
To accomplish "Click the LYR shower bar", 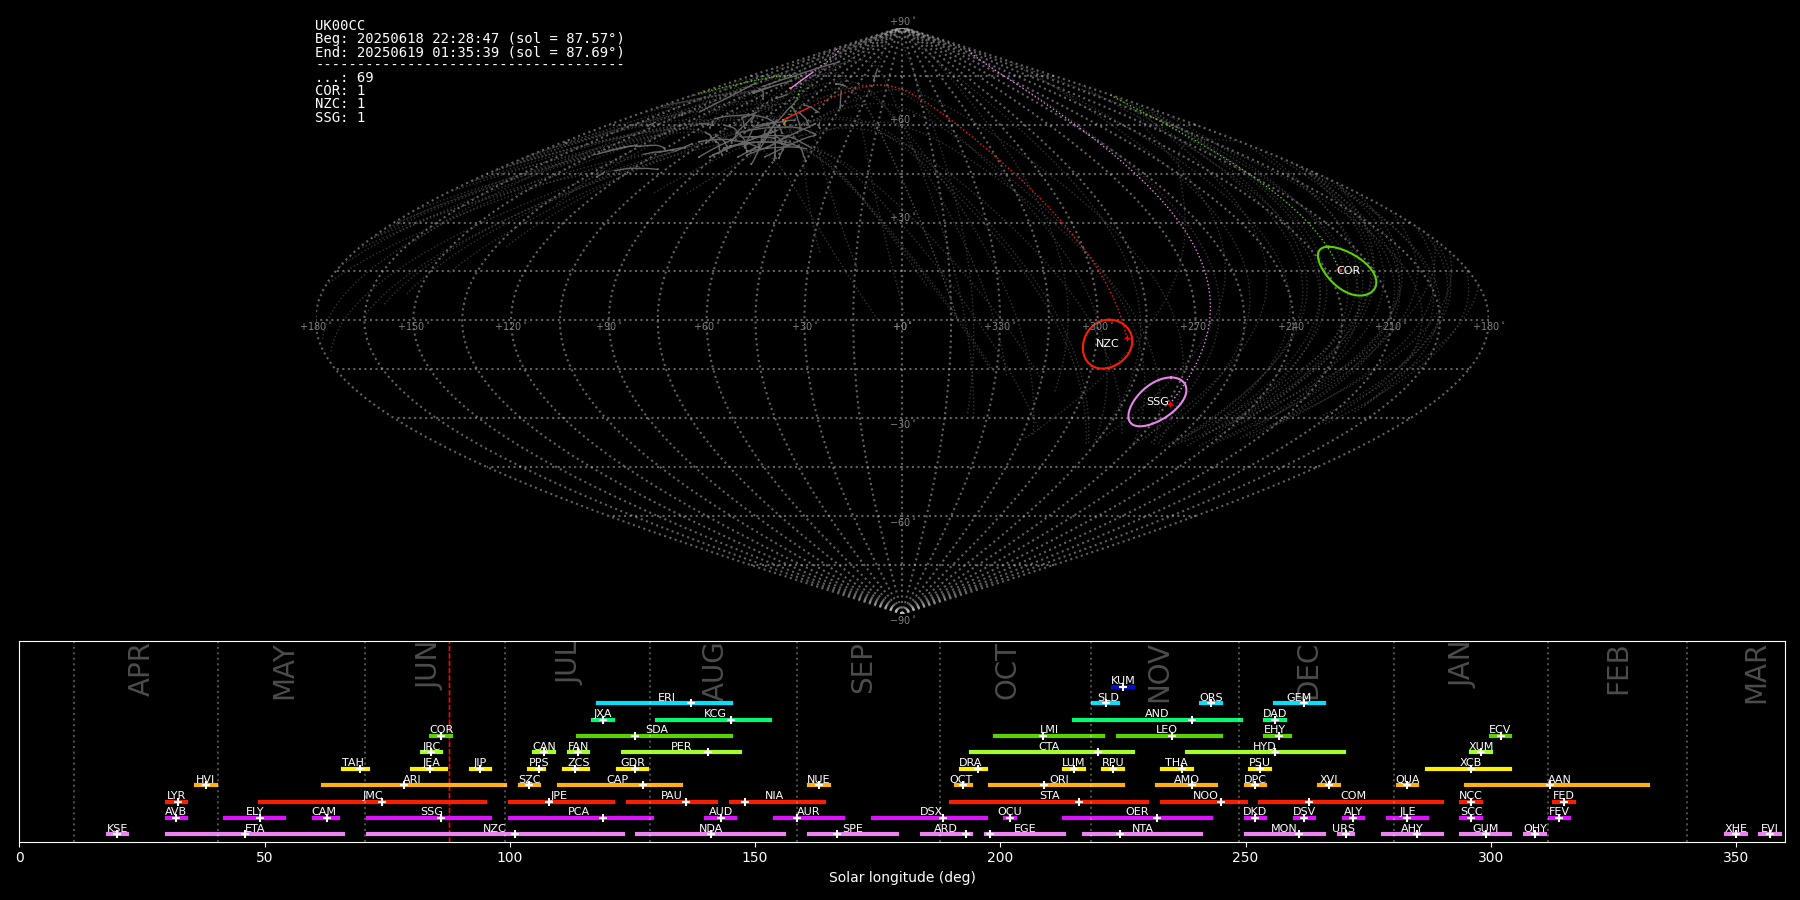I will pyautogui.click(x=176, y=802).
